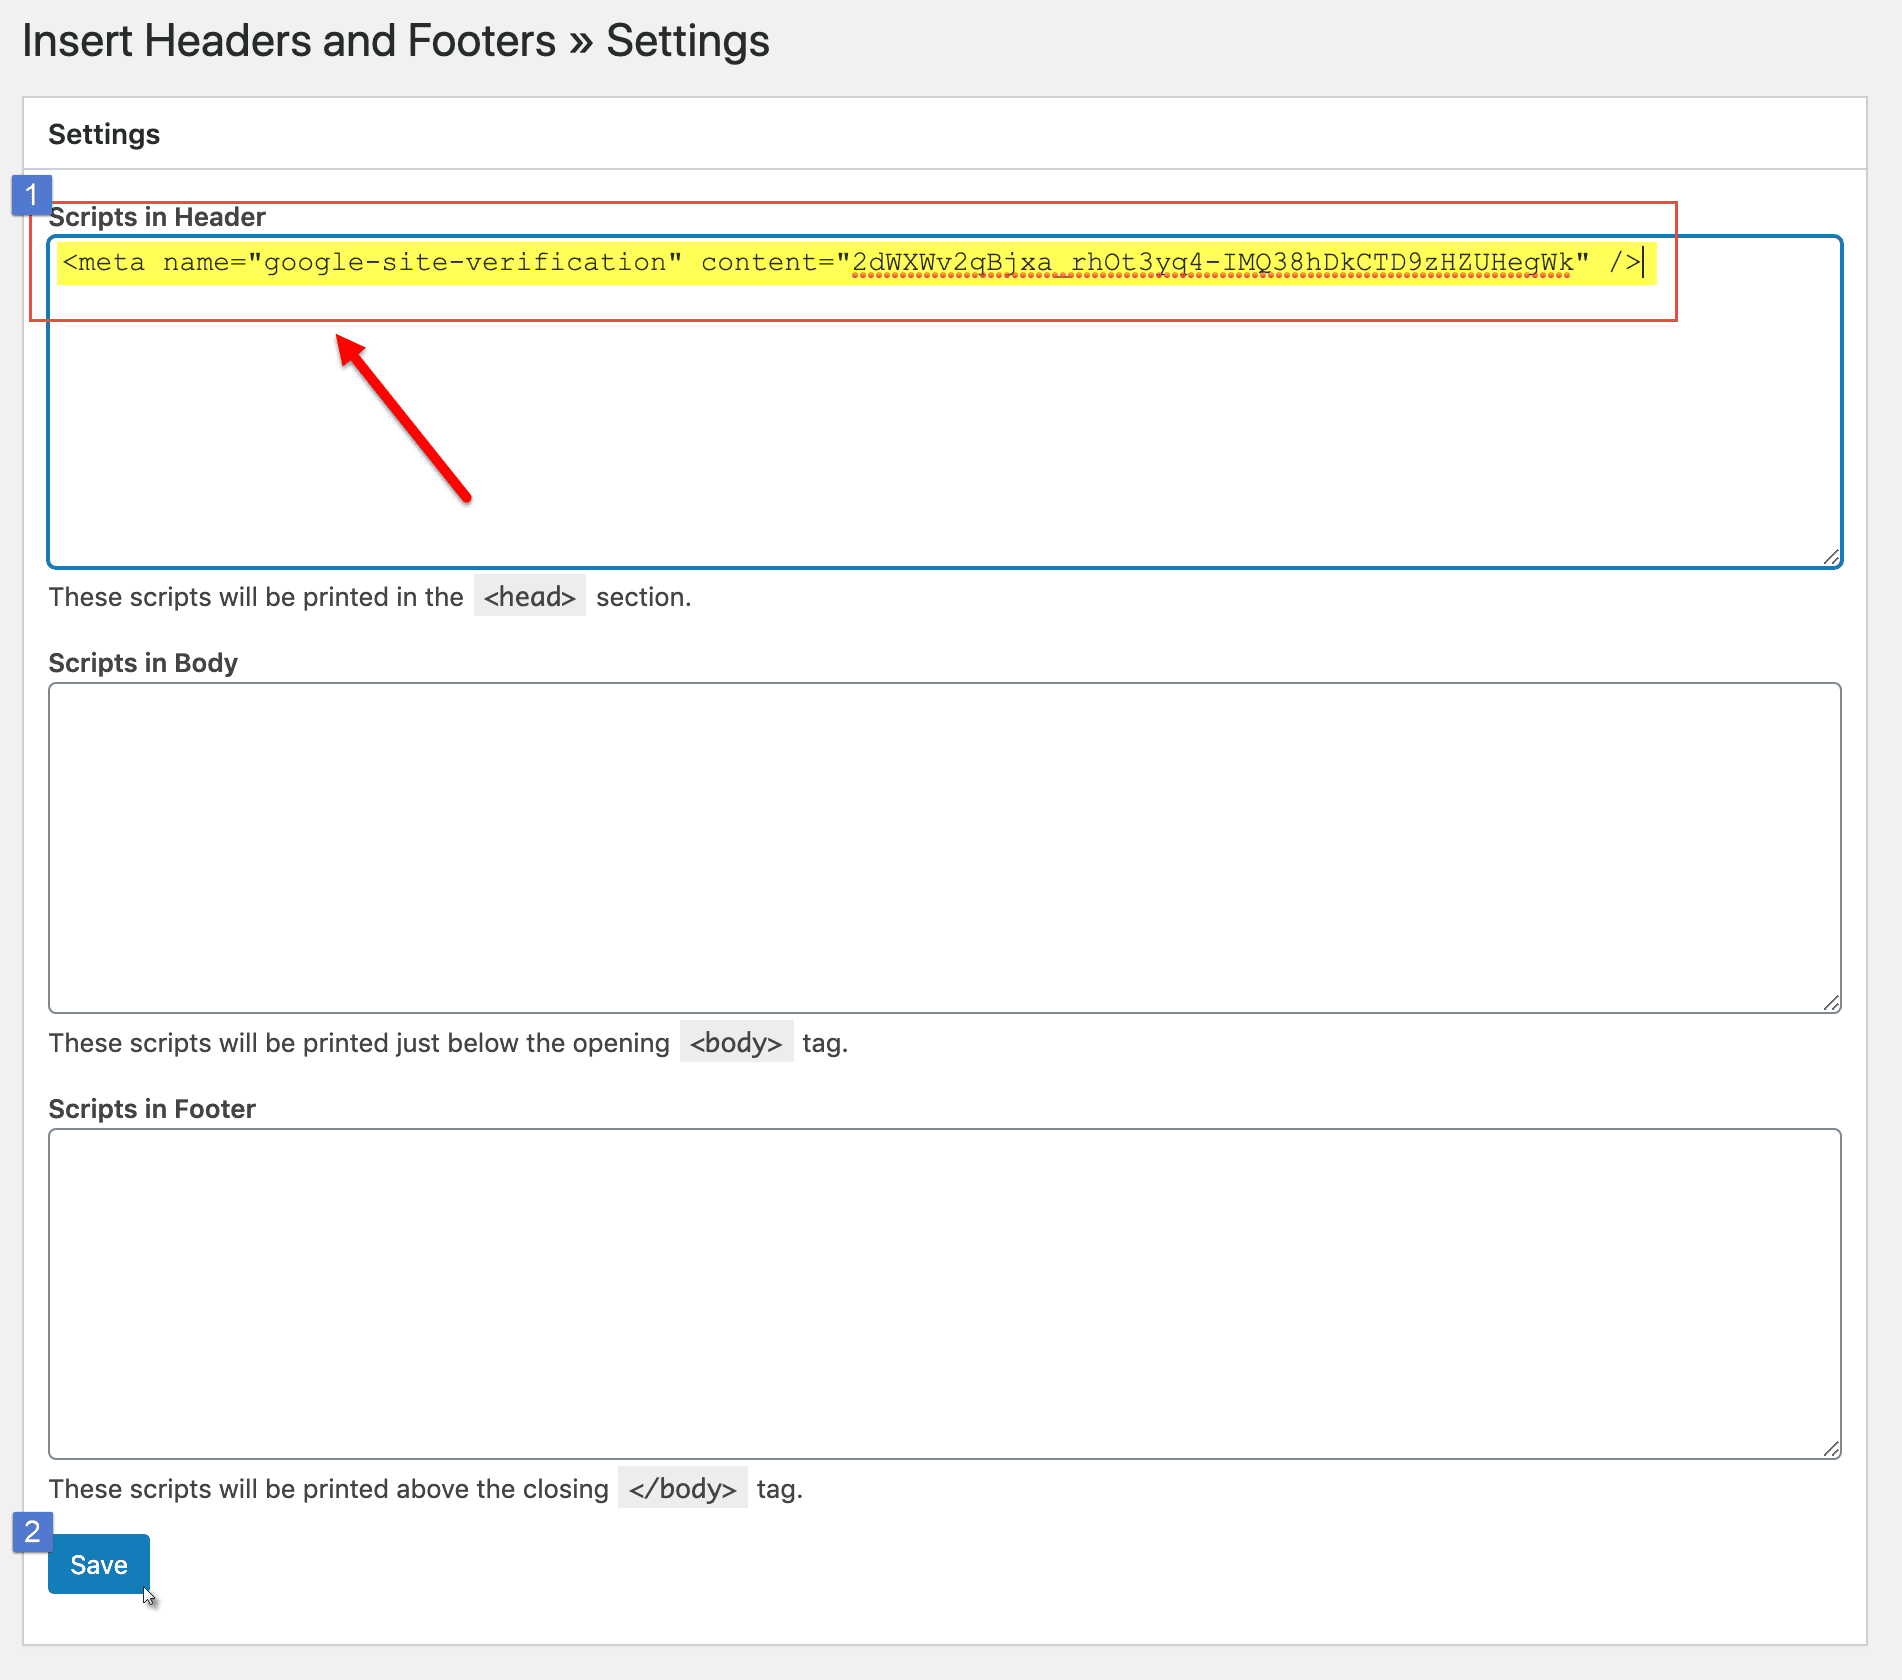Screen dimensions: 1902x1680
Task: Click the Save button
Action: tap(98, 1564)
